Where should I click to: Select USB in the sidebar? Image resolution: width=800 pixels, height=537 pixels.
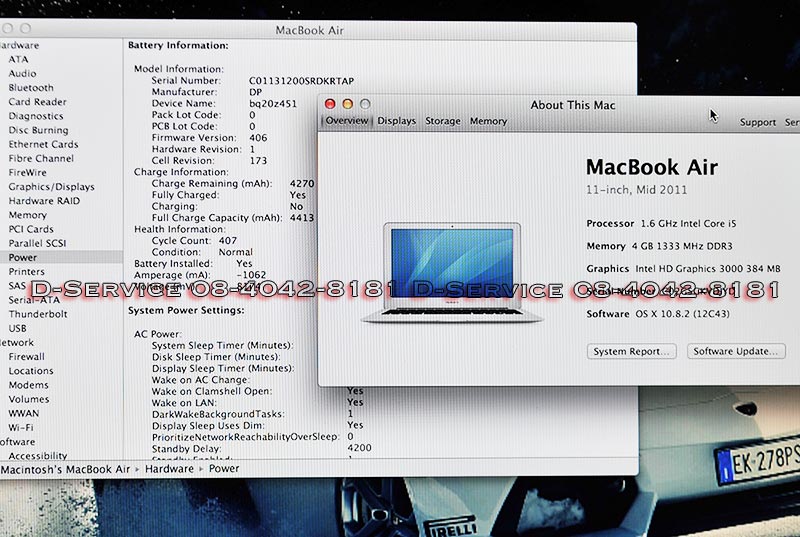(17, 328)
